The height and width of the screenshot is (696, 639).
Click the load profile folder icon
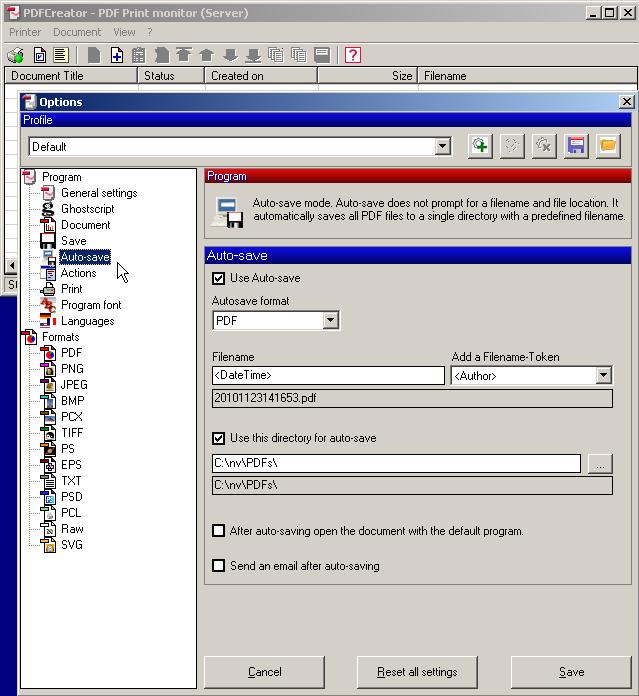608,146
